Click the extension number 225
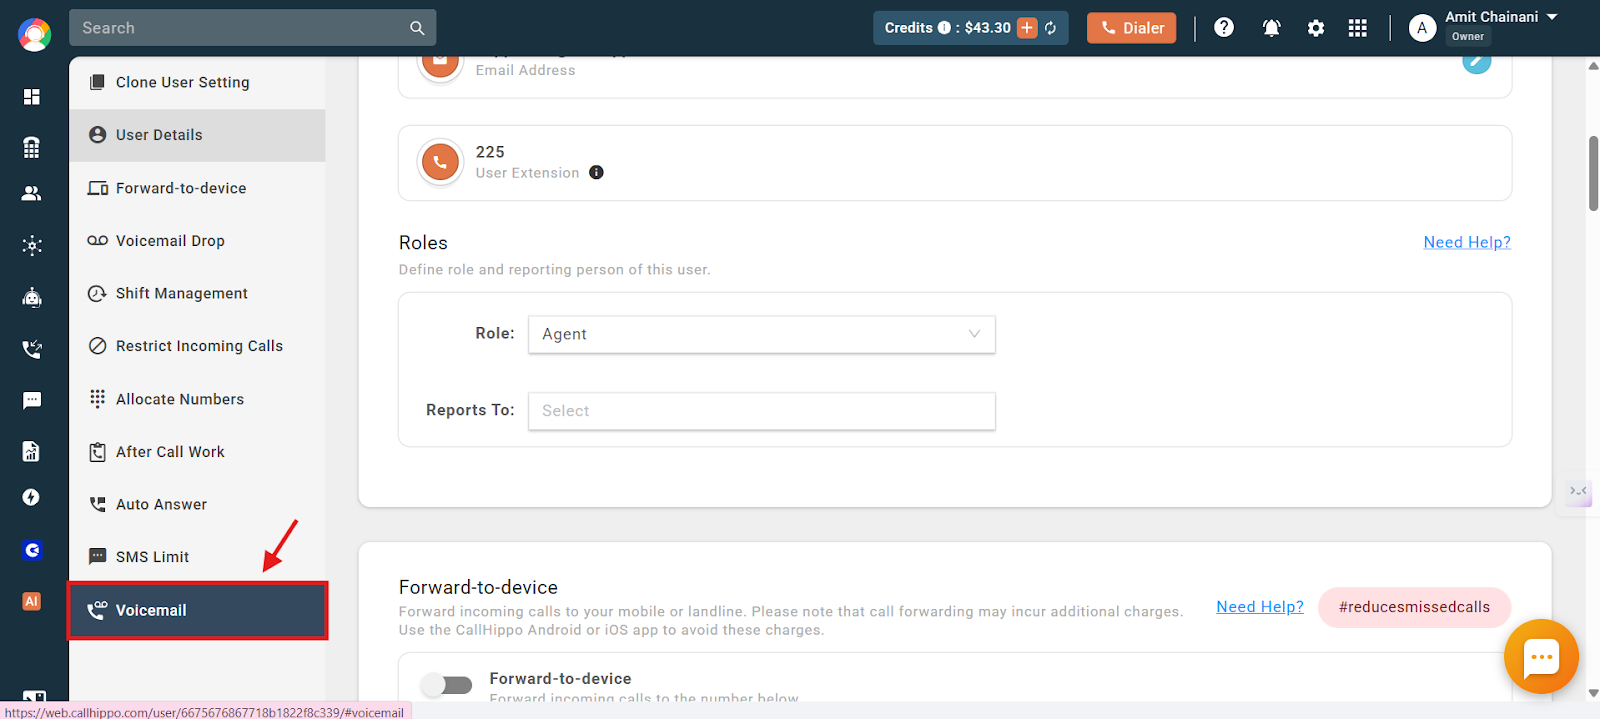 click(490, 152)
